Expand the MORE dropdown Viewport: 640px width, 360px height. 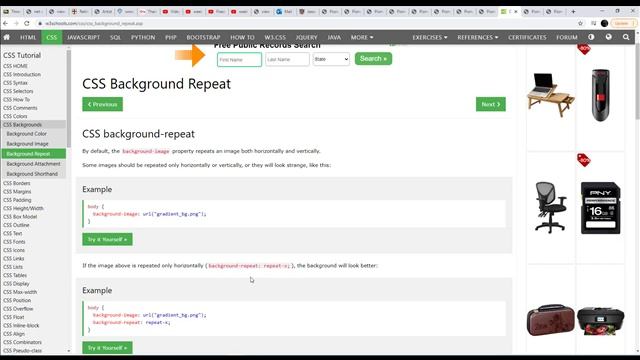[362, 37]
